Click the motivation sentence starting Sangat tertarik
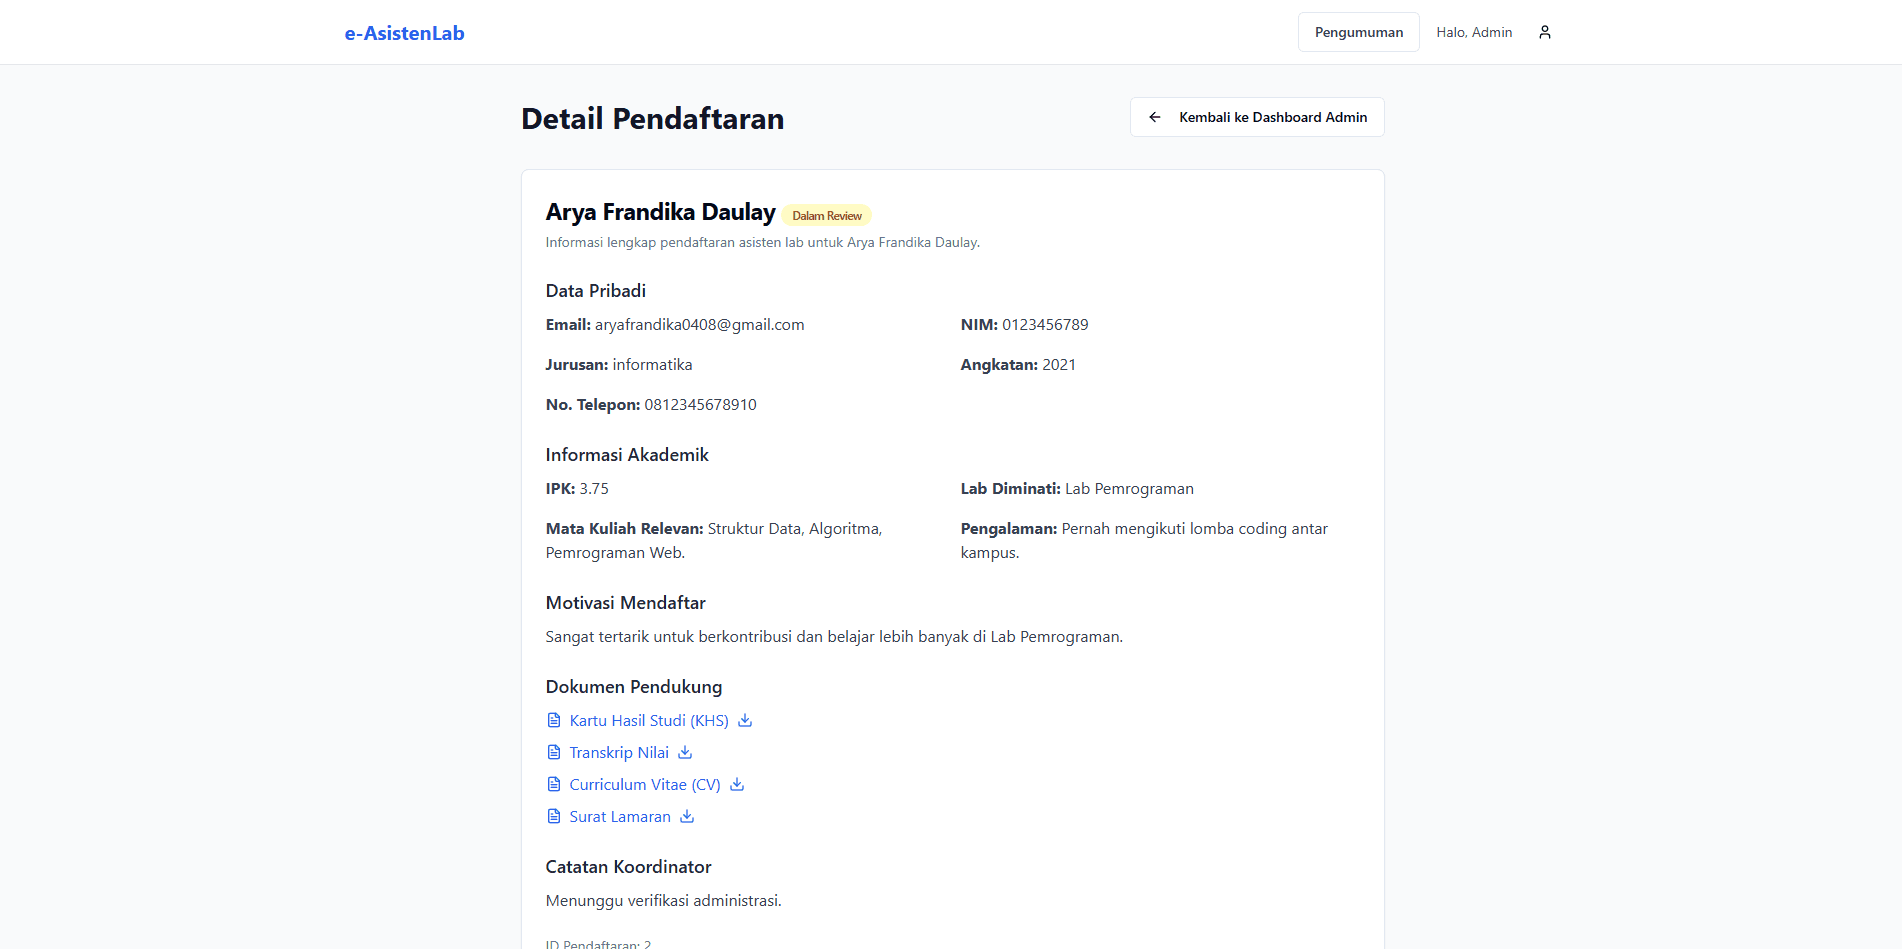This screenshot has height=949, width=1902. pyautogui.click(x=834, y=636)
